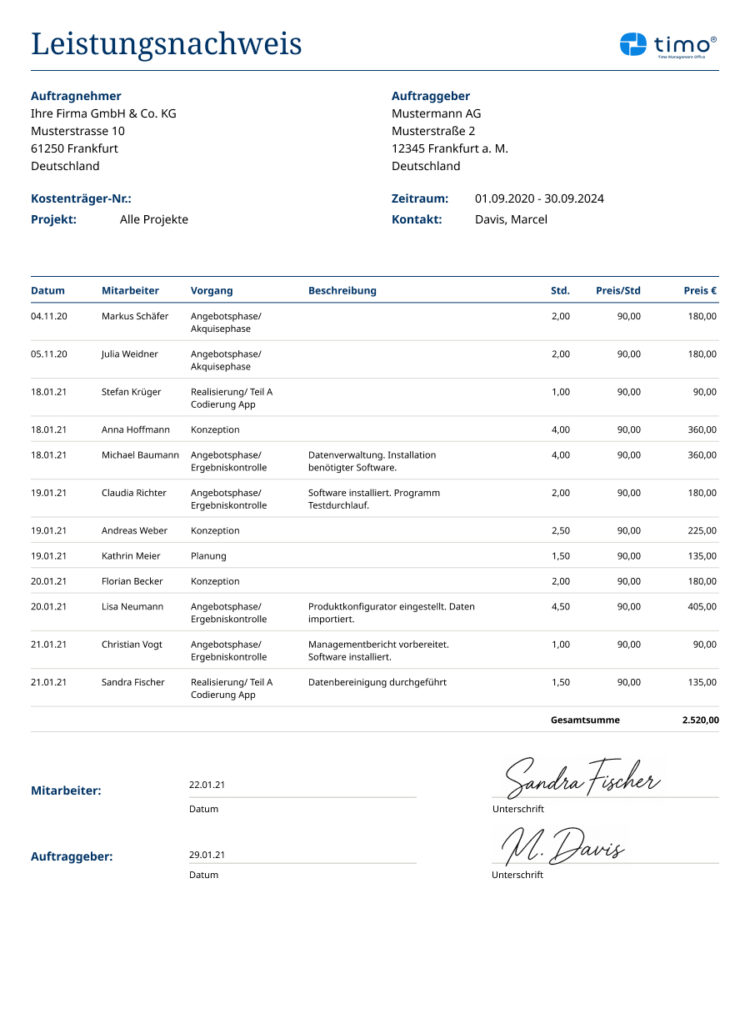Click the M. Davis handwritten signature
The width and height of the screenshot is (750, 1024).
pos(562,846)
